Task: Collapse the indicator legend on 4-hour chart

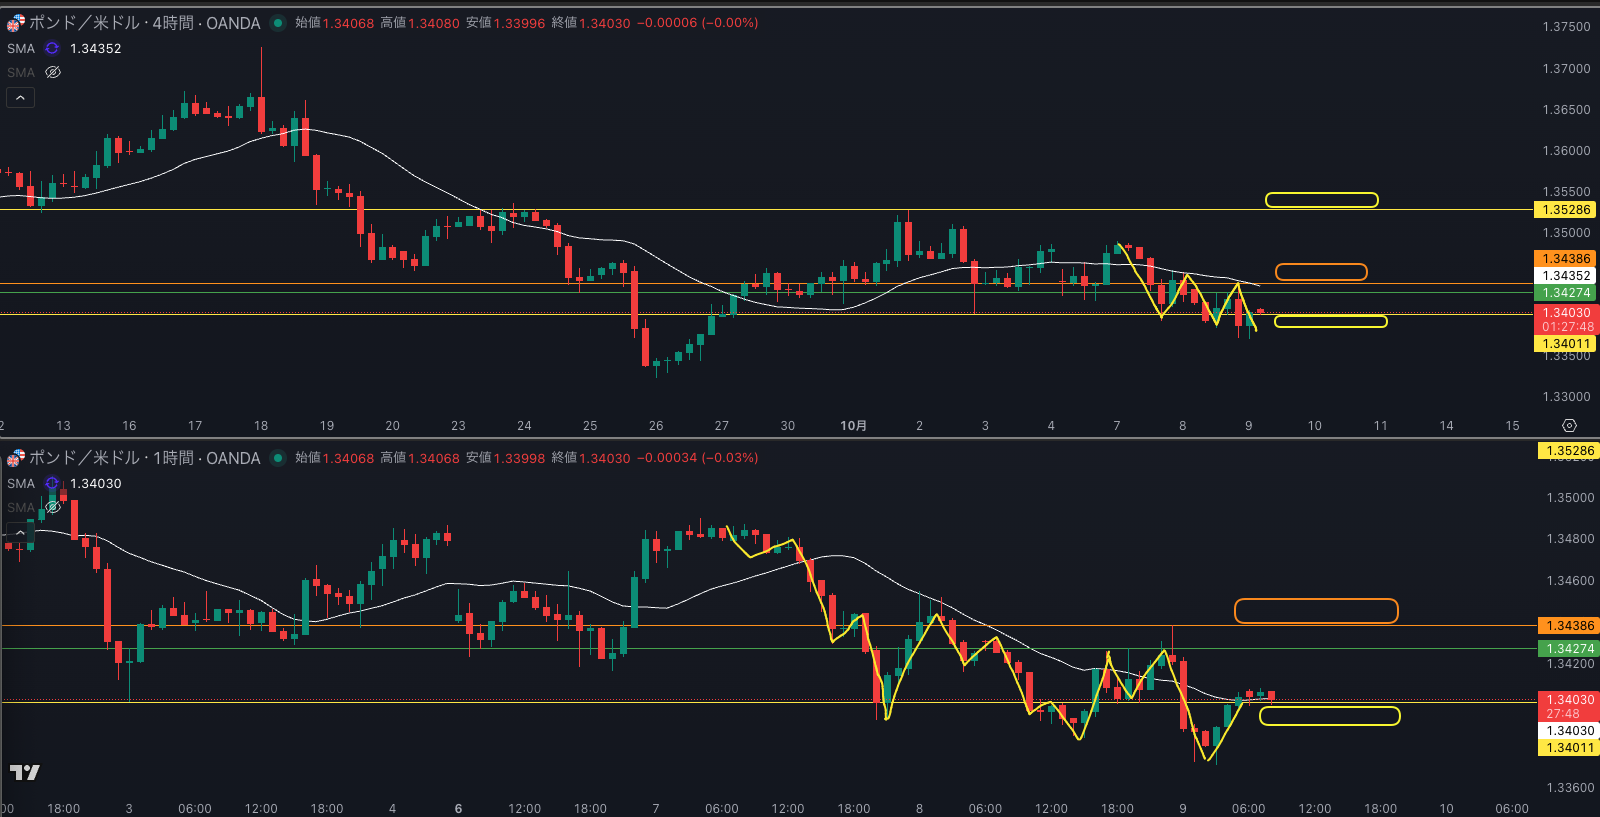Action: coord(20,97)
